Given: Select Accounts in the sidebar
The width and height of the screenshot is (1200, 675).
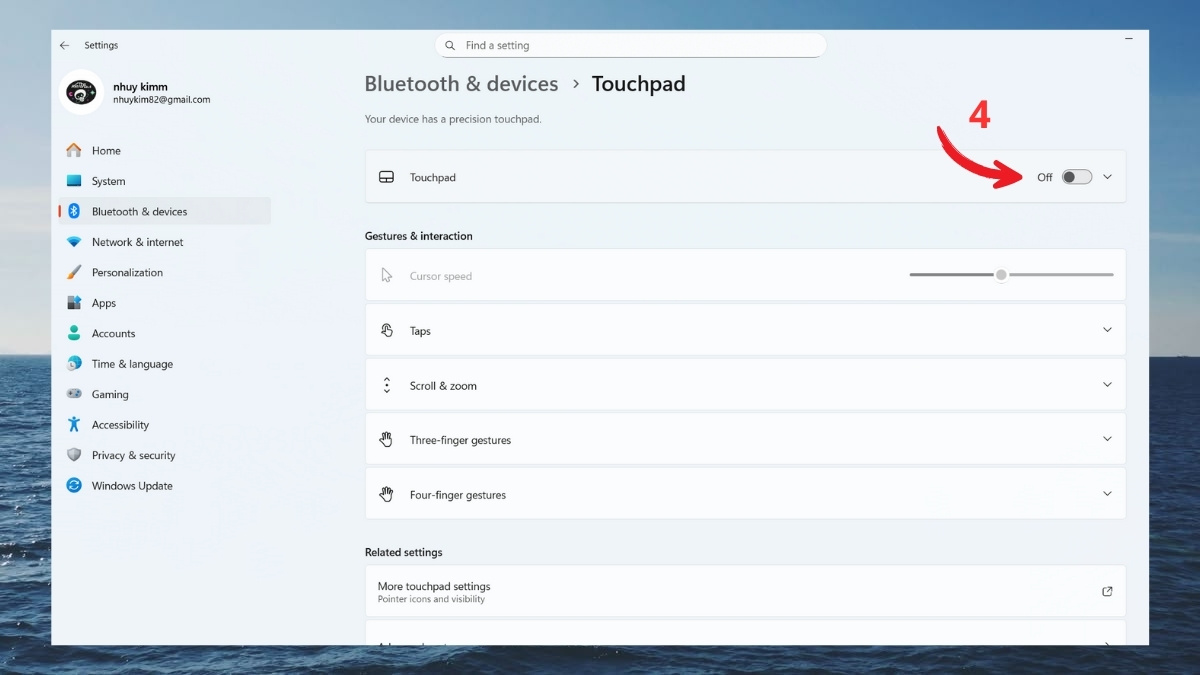Looking at the screenshot, I should pyautogui.click(x=75, y=333).
